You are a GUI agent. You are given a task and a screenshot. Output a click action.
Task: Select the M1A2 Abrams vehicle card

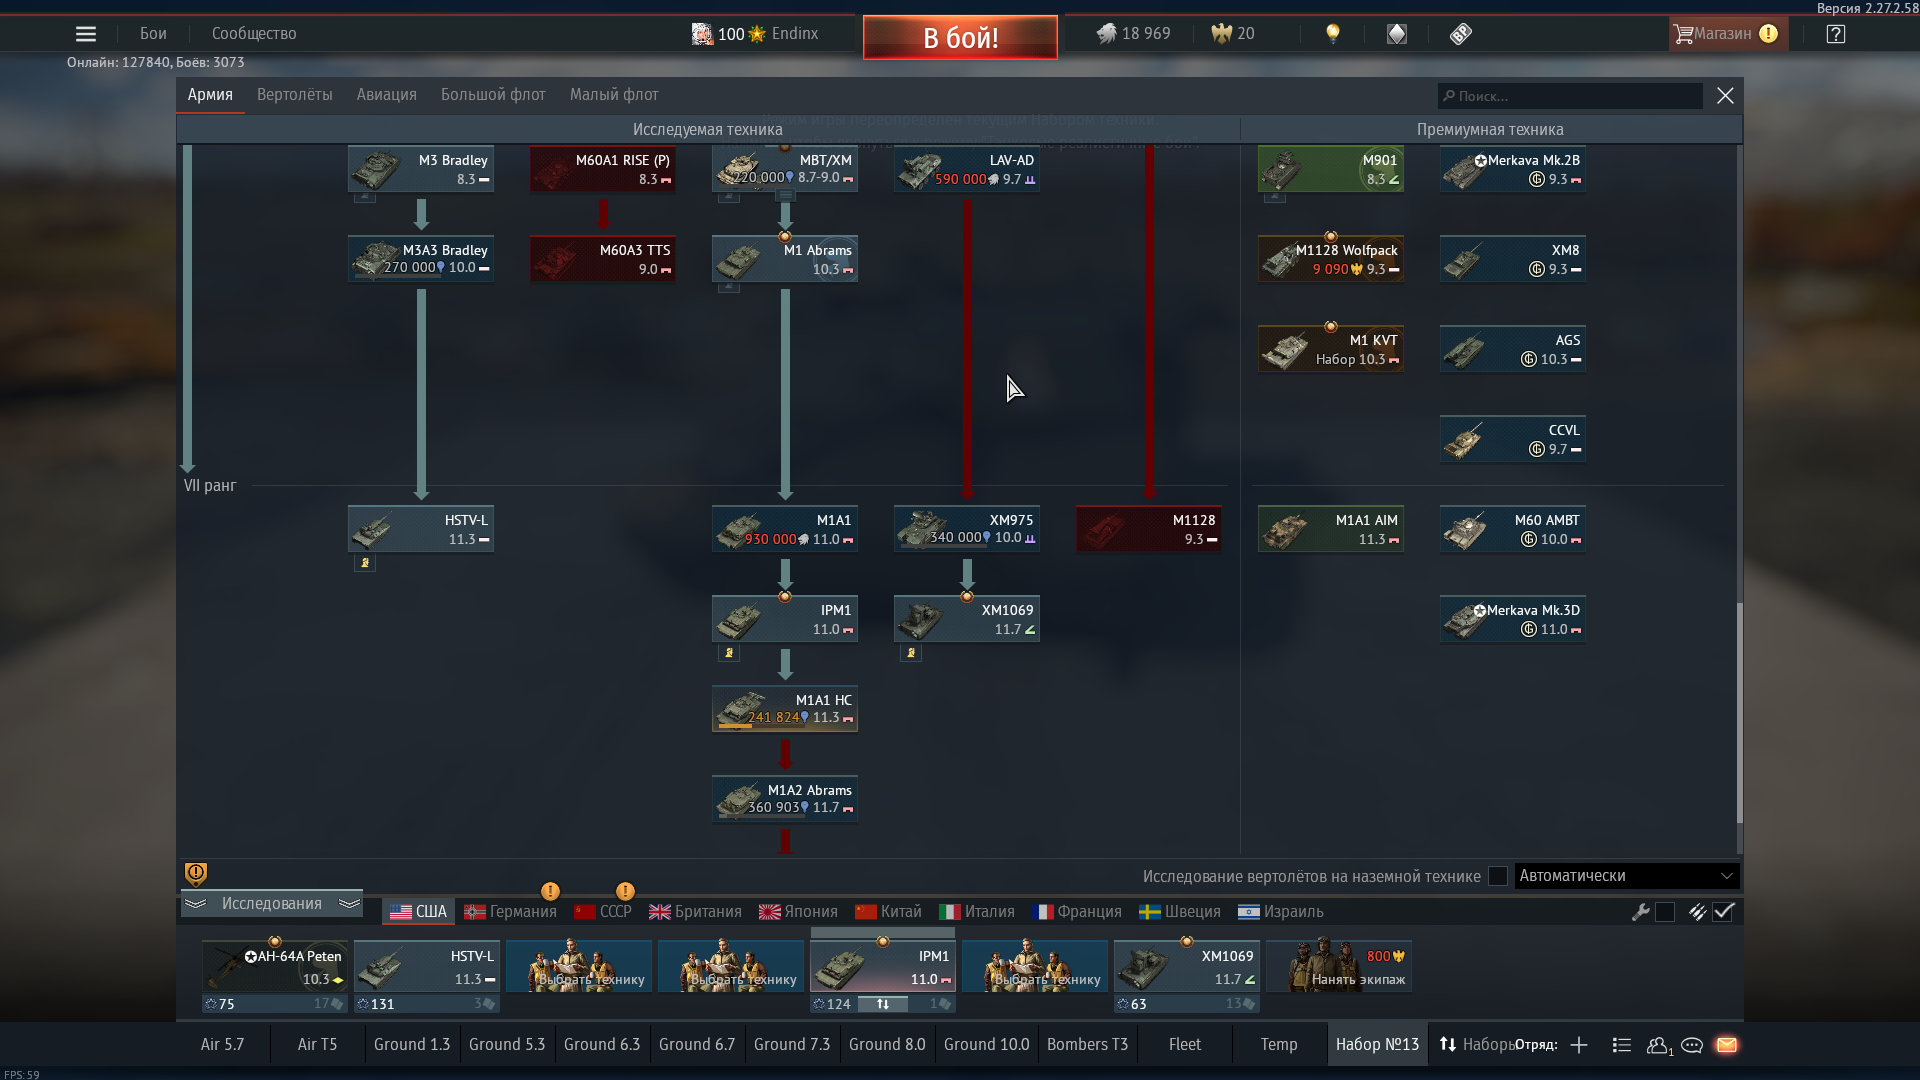[x=785, y=799]
